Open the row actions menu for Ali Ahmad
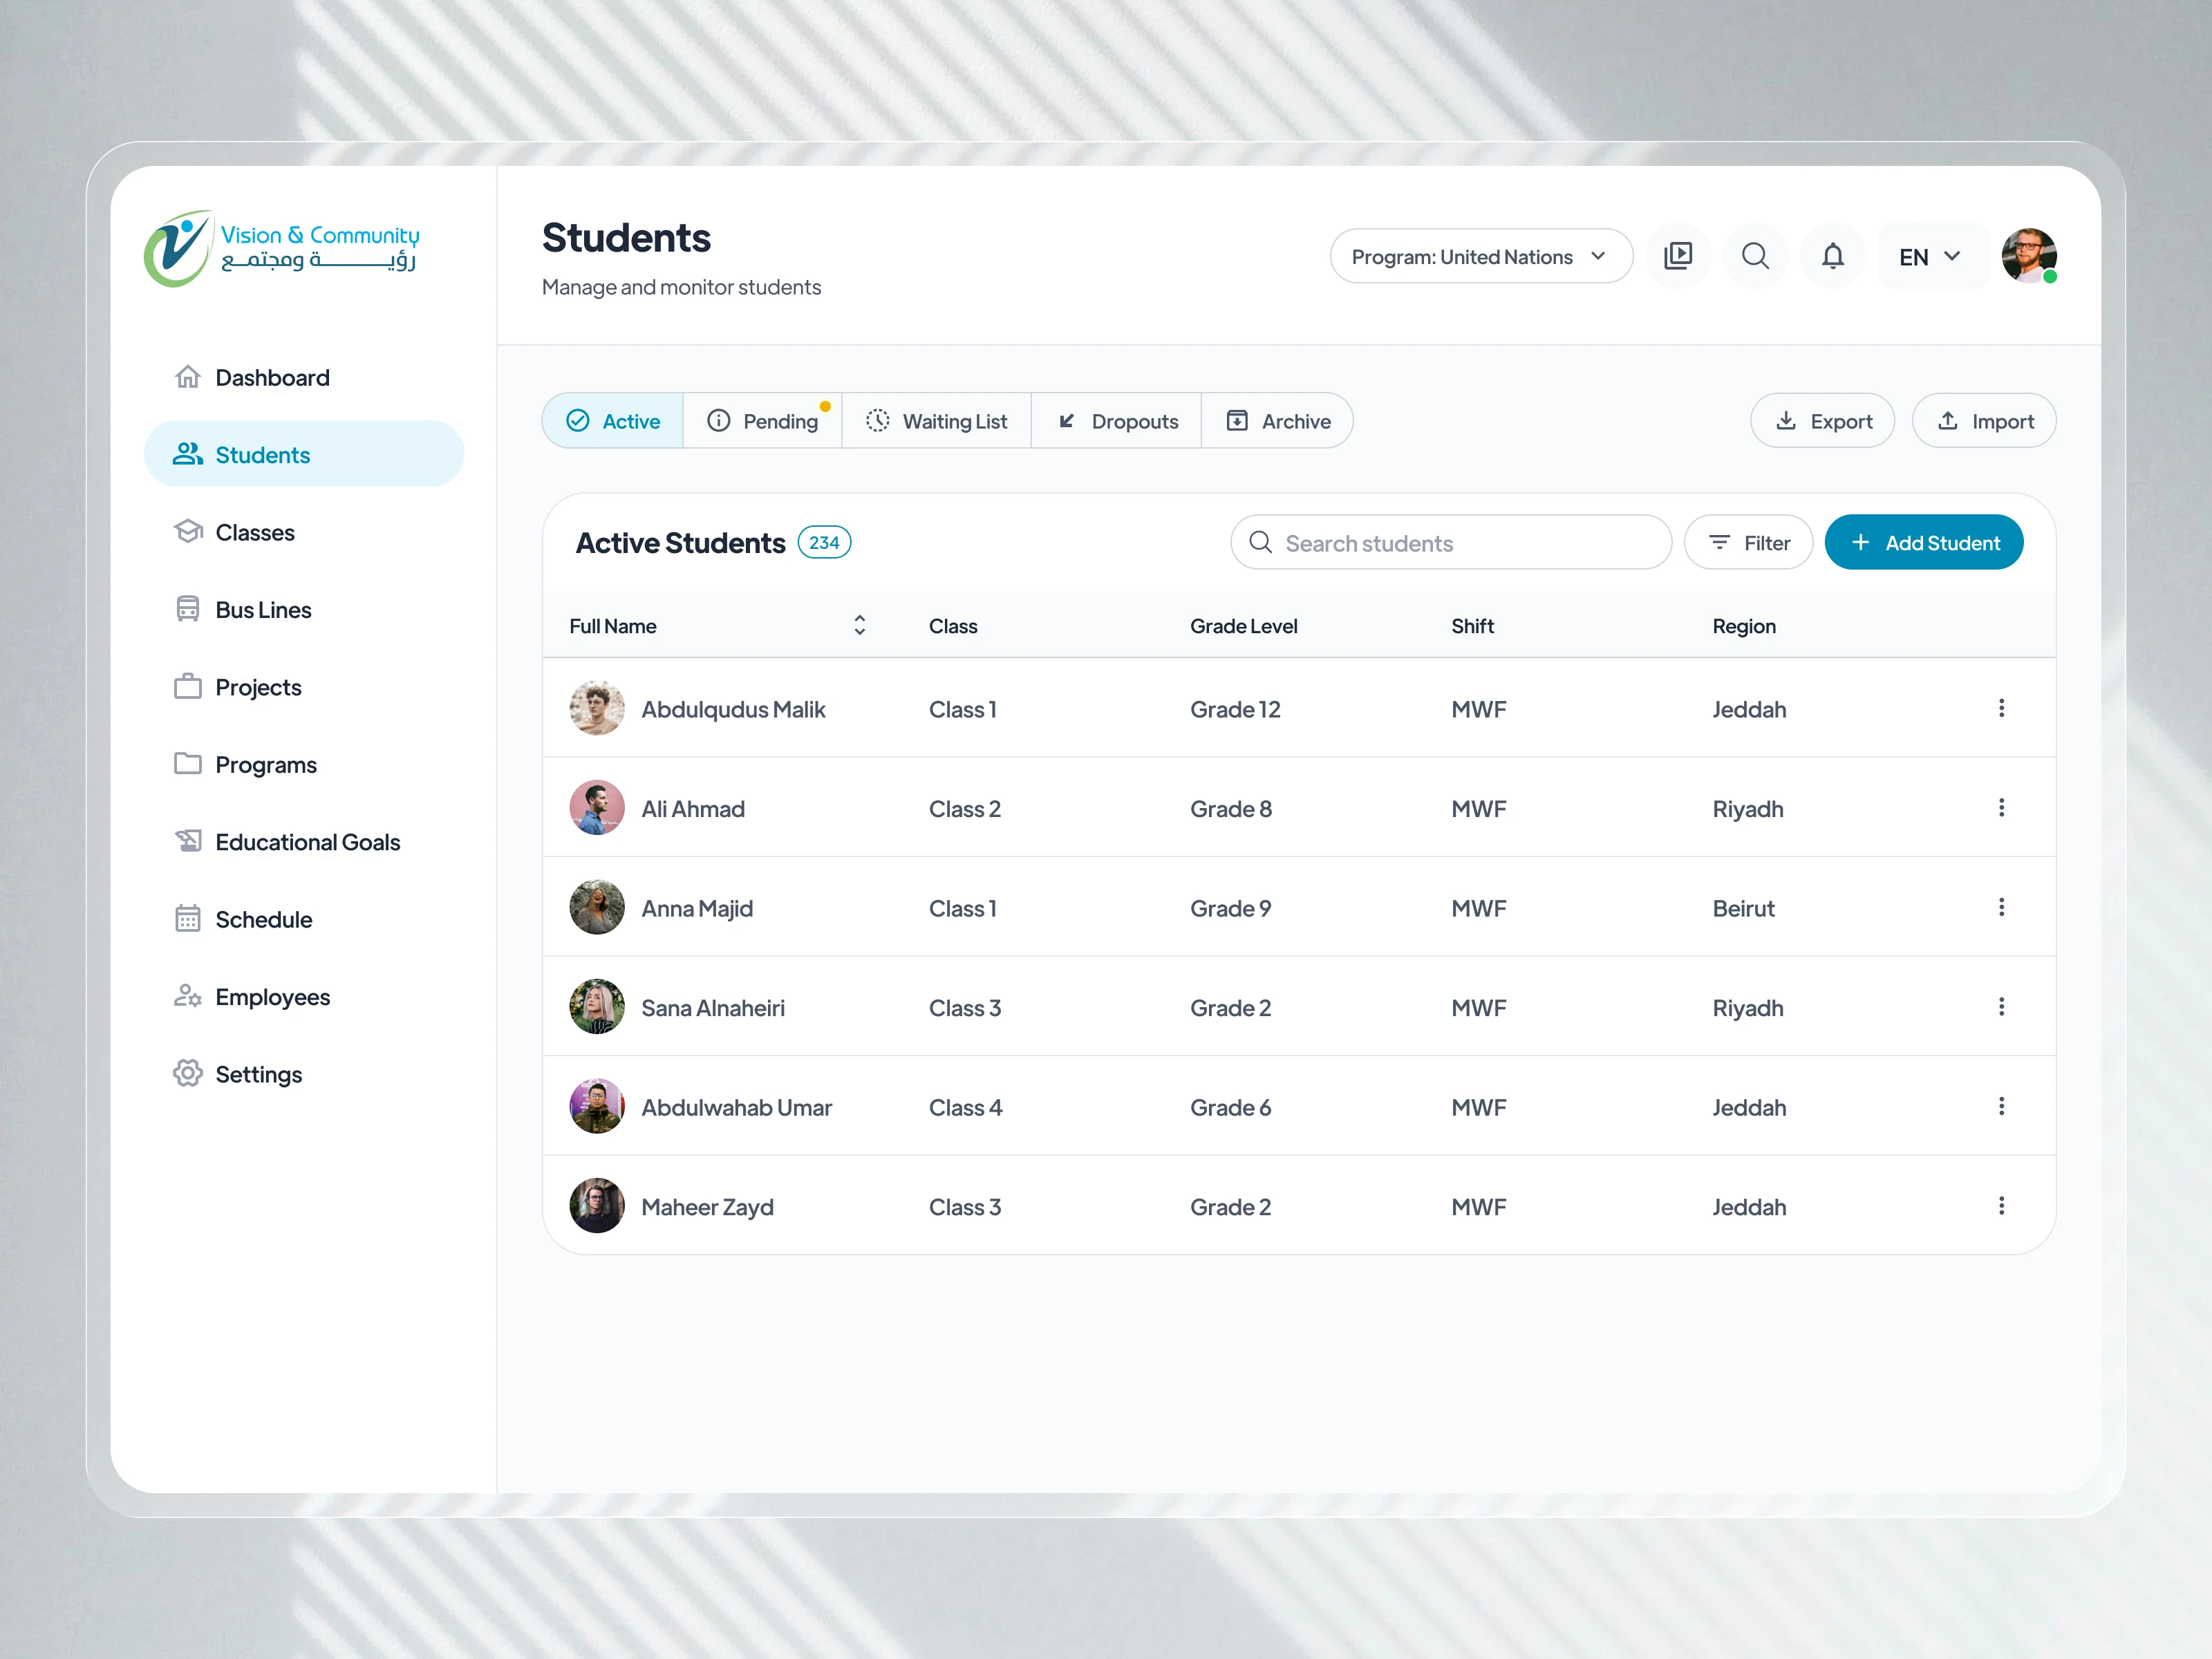 coord(2002,807)
